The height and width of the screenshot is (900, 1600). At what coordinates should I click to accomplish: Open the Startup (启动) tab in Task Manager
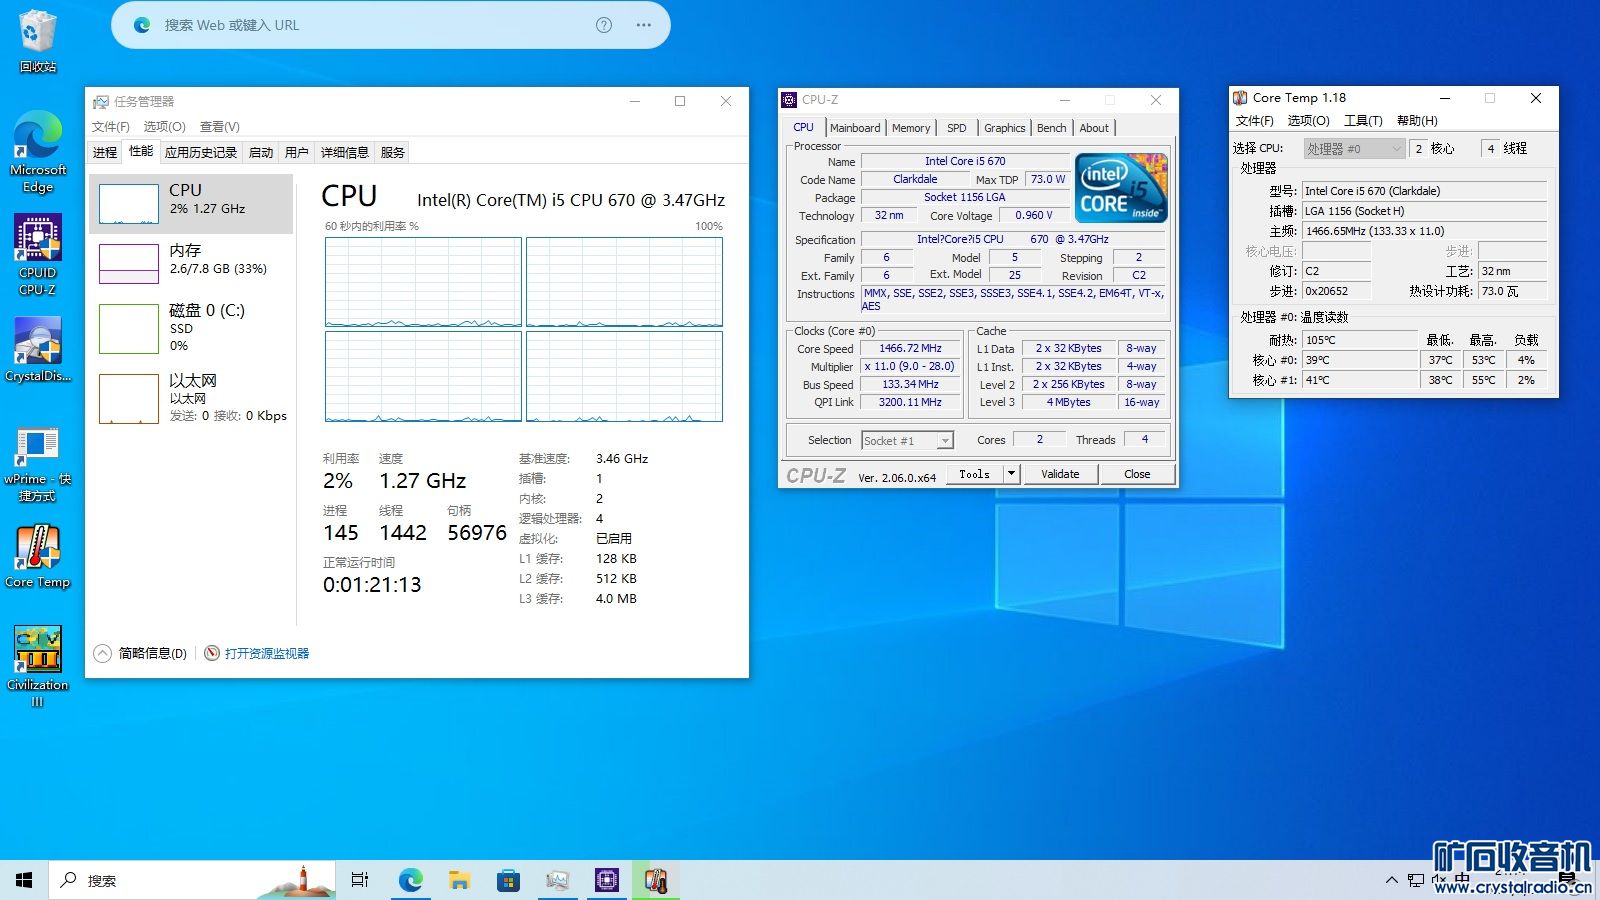[261, 153]
